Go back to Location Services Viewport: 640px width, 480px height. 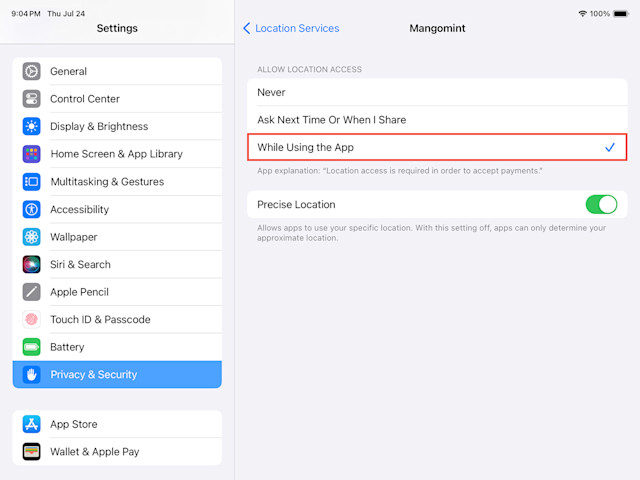291,28
